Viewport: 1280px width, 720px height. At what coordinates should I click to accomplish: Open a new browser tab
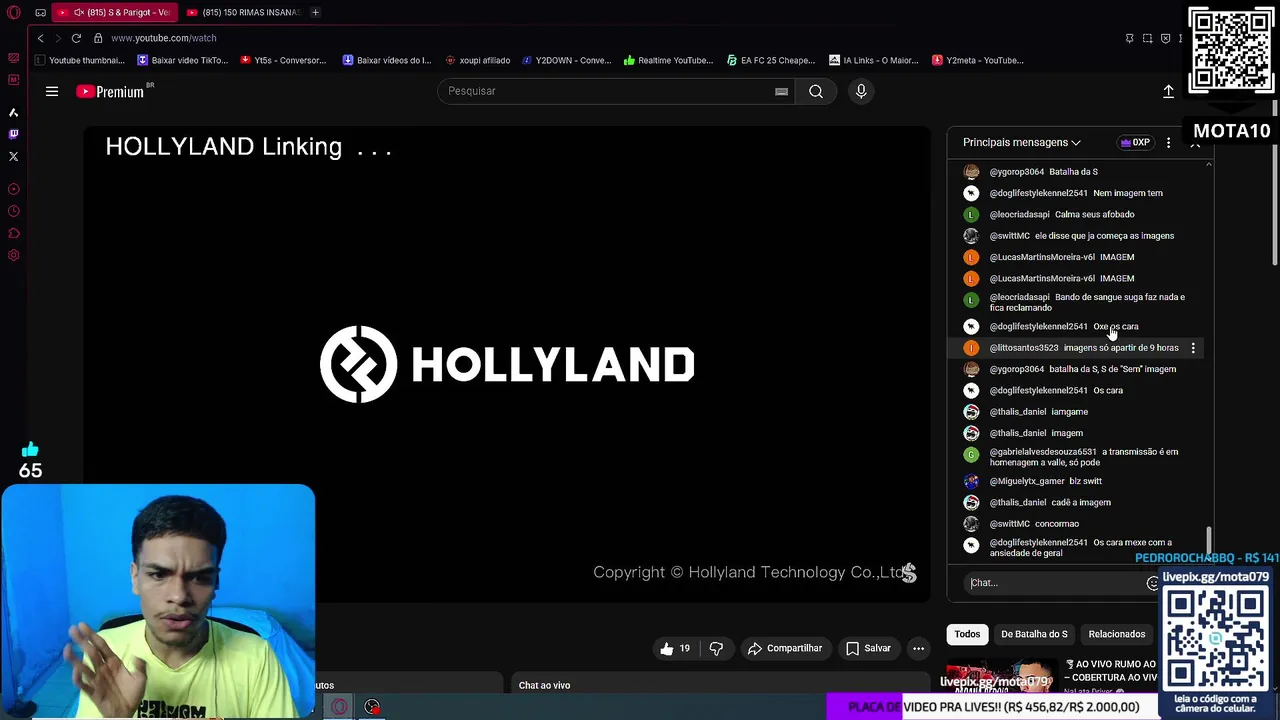click(315, 12)
